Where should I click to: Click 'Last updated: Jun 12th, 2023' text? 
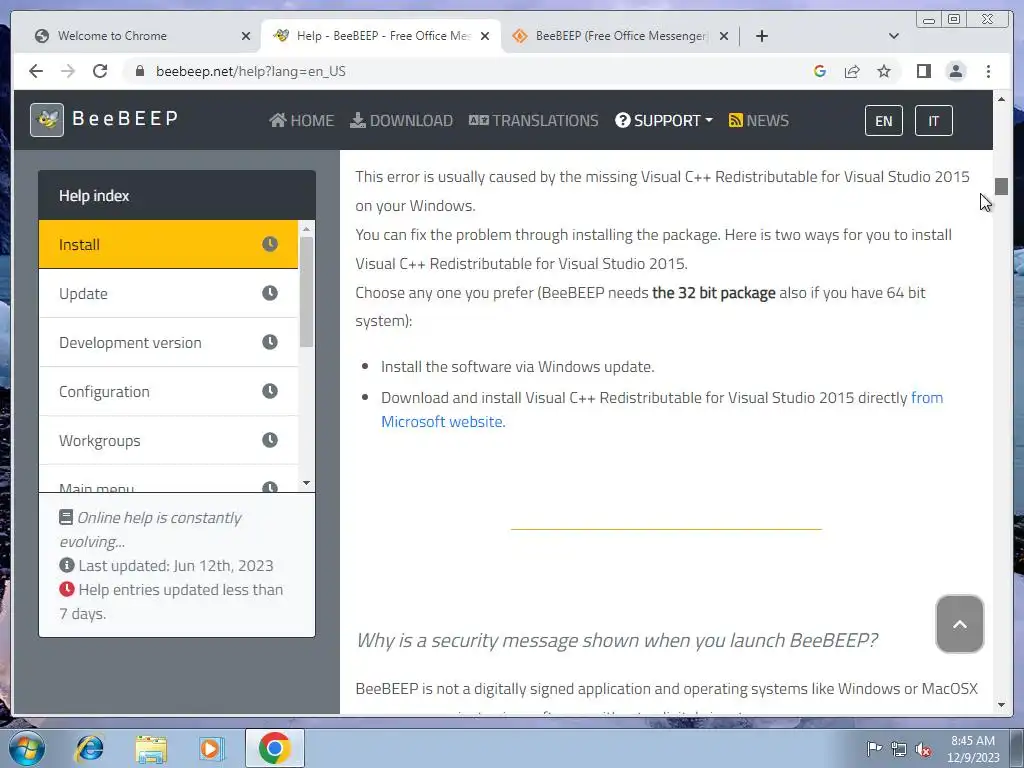point(176,566)
